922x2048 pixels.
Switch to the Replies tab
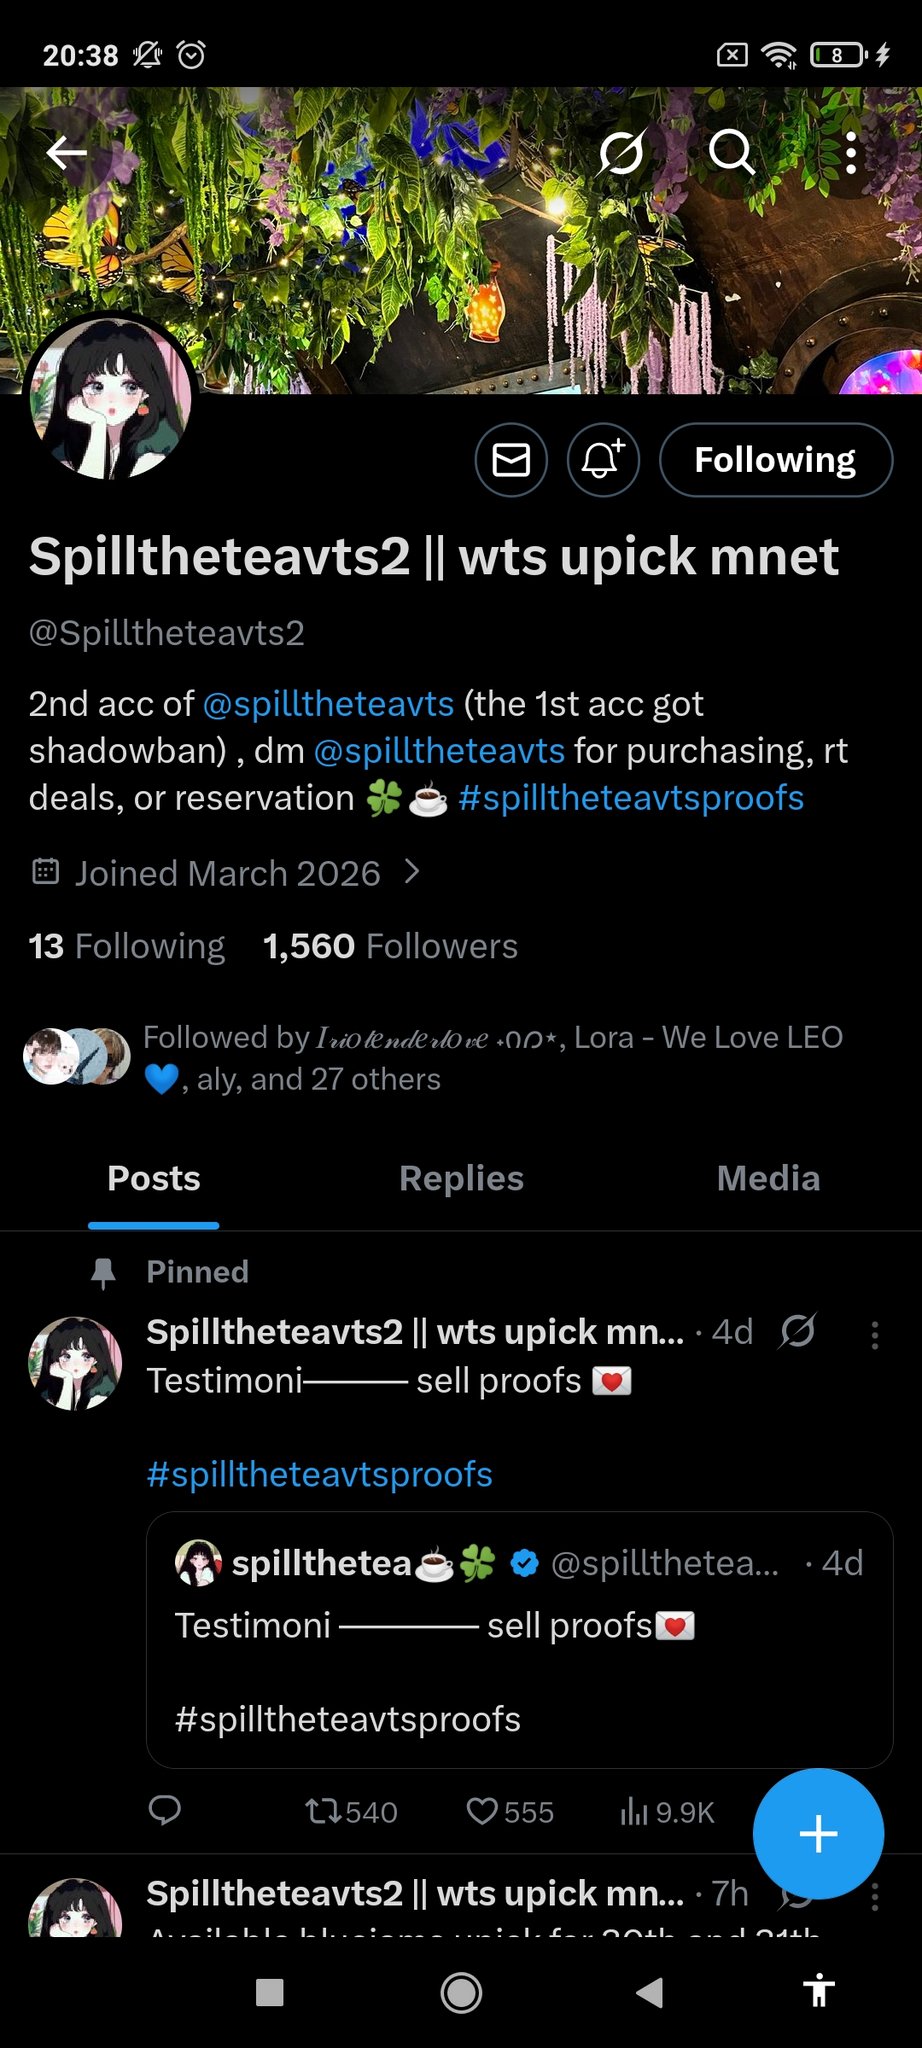point(461,1178)
